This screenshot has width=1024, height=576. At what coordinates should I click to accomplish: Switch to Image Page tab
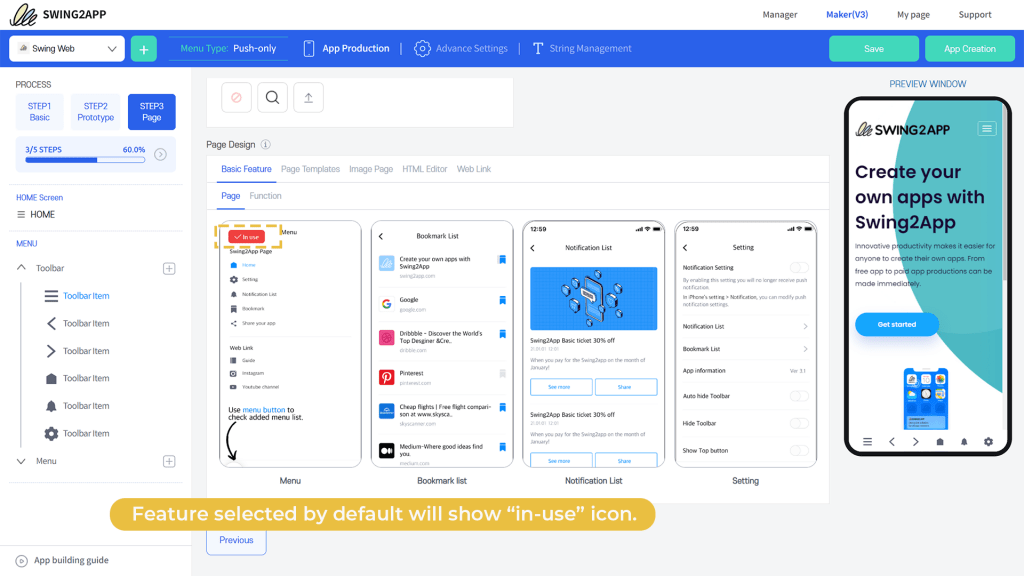[371, 169]
